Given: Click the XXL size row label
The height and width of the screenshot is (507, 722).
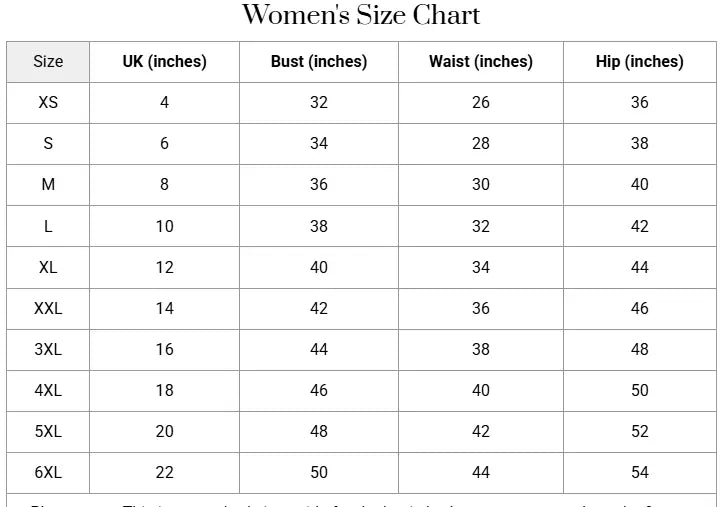Looking at the screenshot, I should click(48, 308).
